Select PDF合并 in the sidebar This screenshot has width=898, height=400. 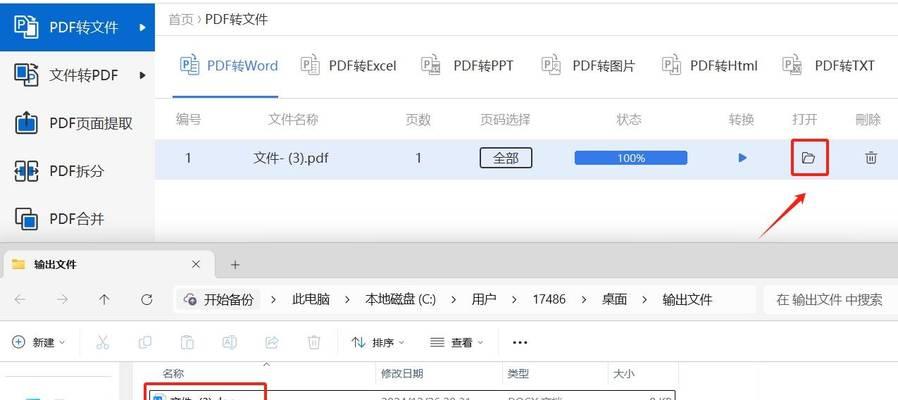(x=77, y=218)
